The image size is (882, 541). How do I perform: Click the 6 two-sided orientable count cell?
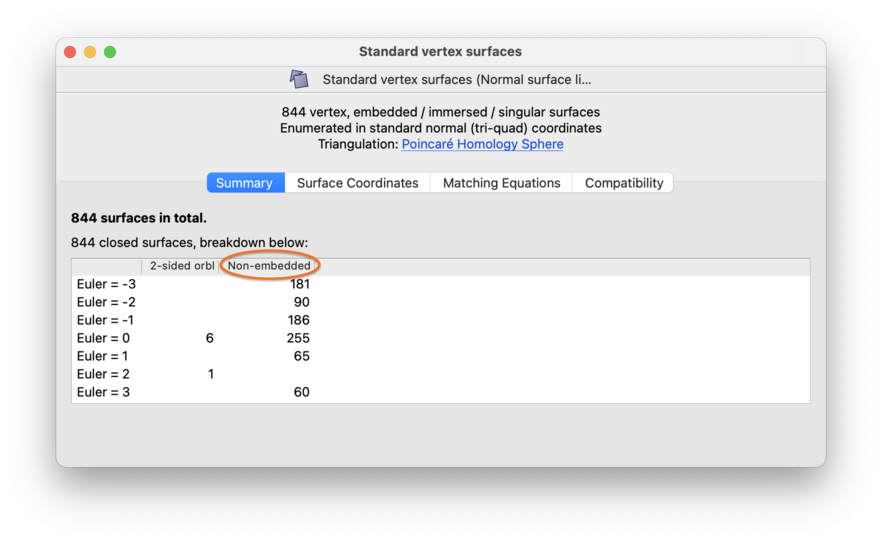(x=209, y=338)
